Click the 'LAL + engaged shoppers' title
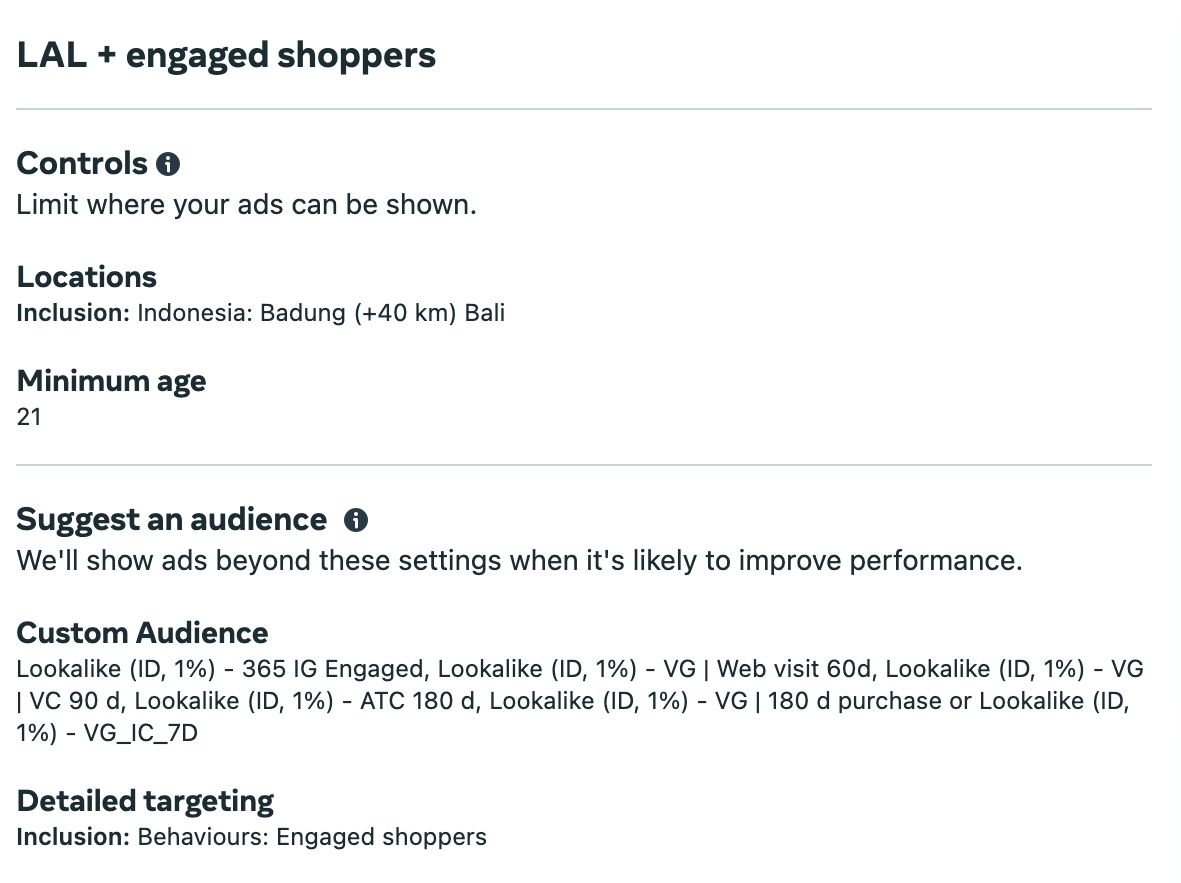 click(226, 55)
